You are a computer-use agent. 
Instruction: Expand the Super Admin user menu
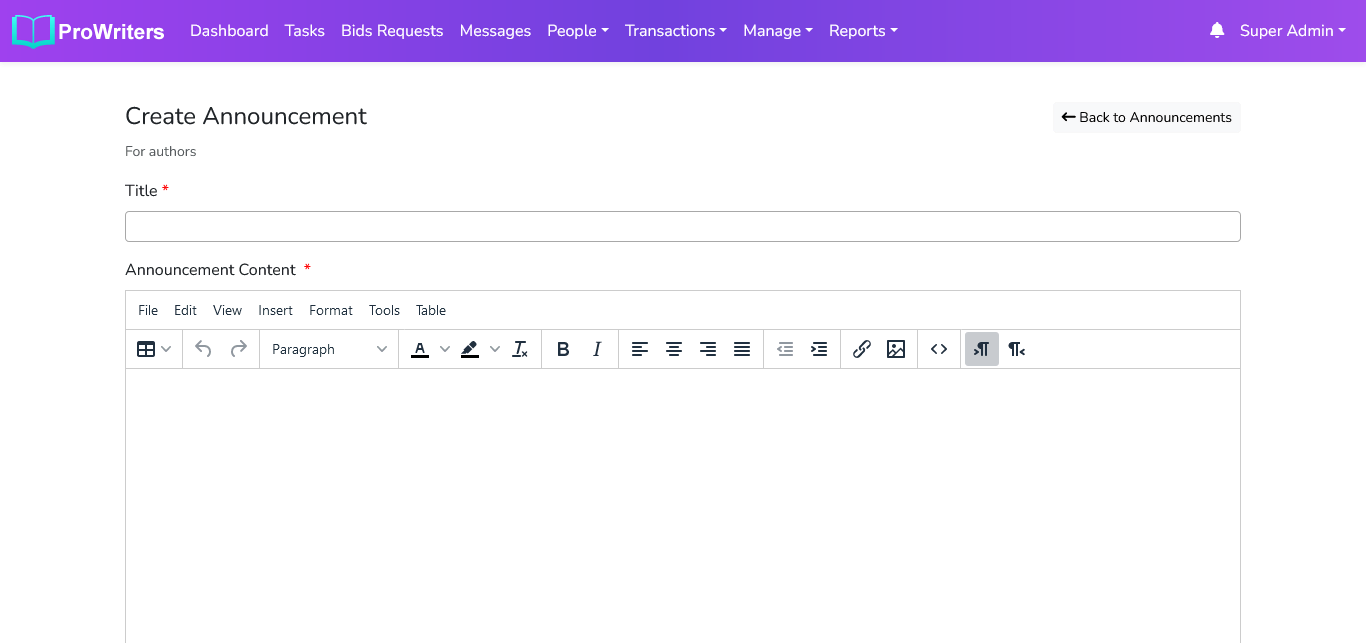(x=1292, y=31)
